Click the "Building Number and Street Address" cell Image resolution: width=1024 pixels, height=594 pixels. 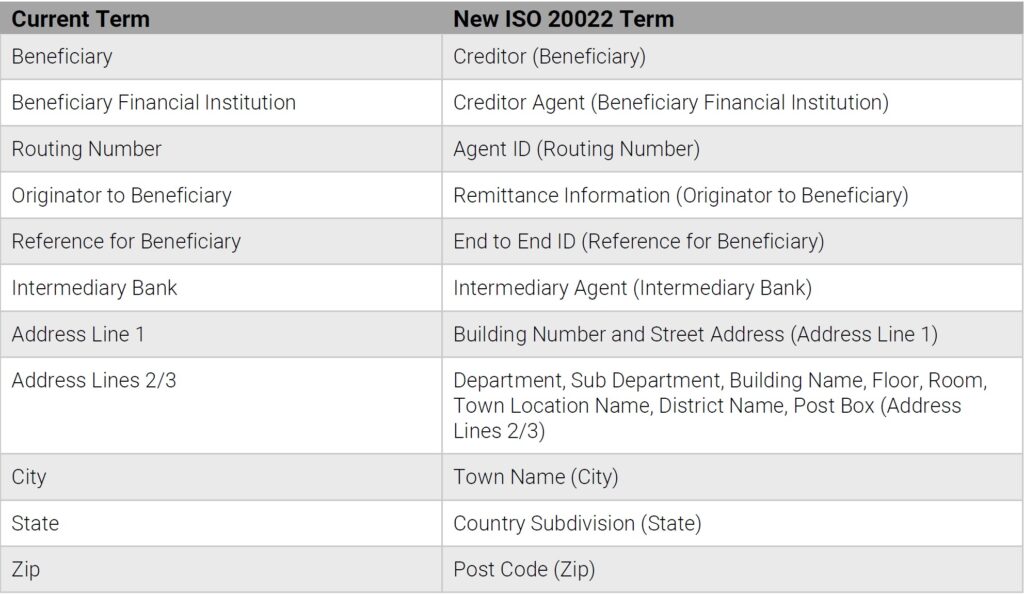(695, 334)
